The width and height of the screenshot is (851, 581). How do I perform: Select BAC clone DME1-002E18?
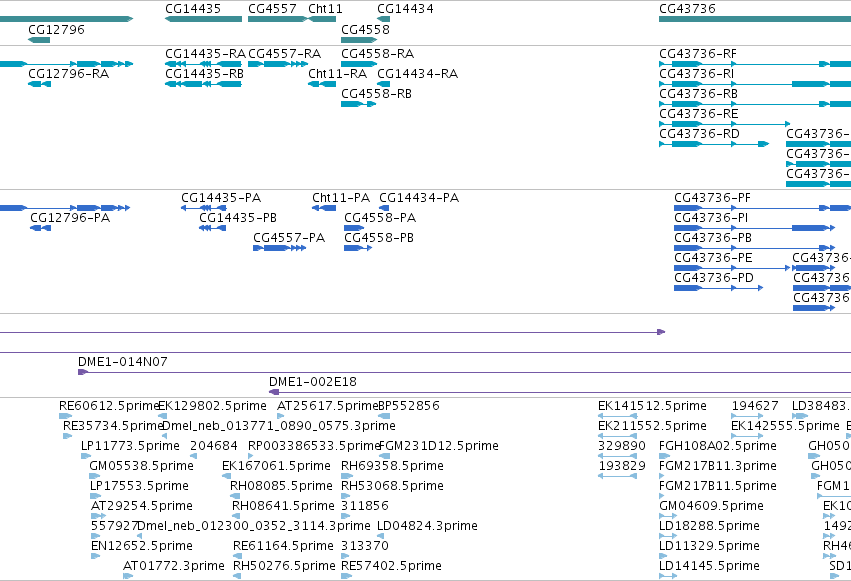tap(313, 382)
